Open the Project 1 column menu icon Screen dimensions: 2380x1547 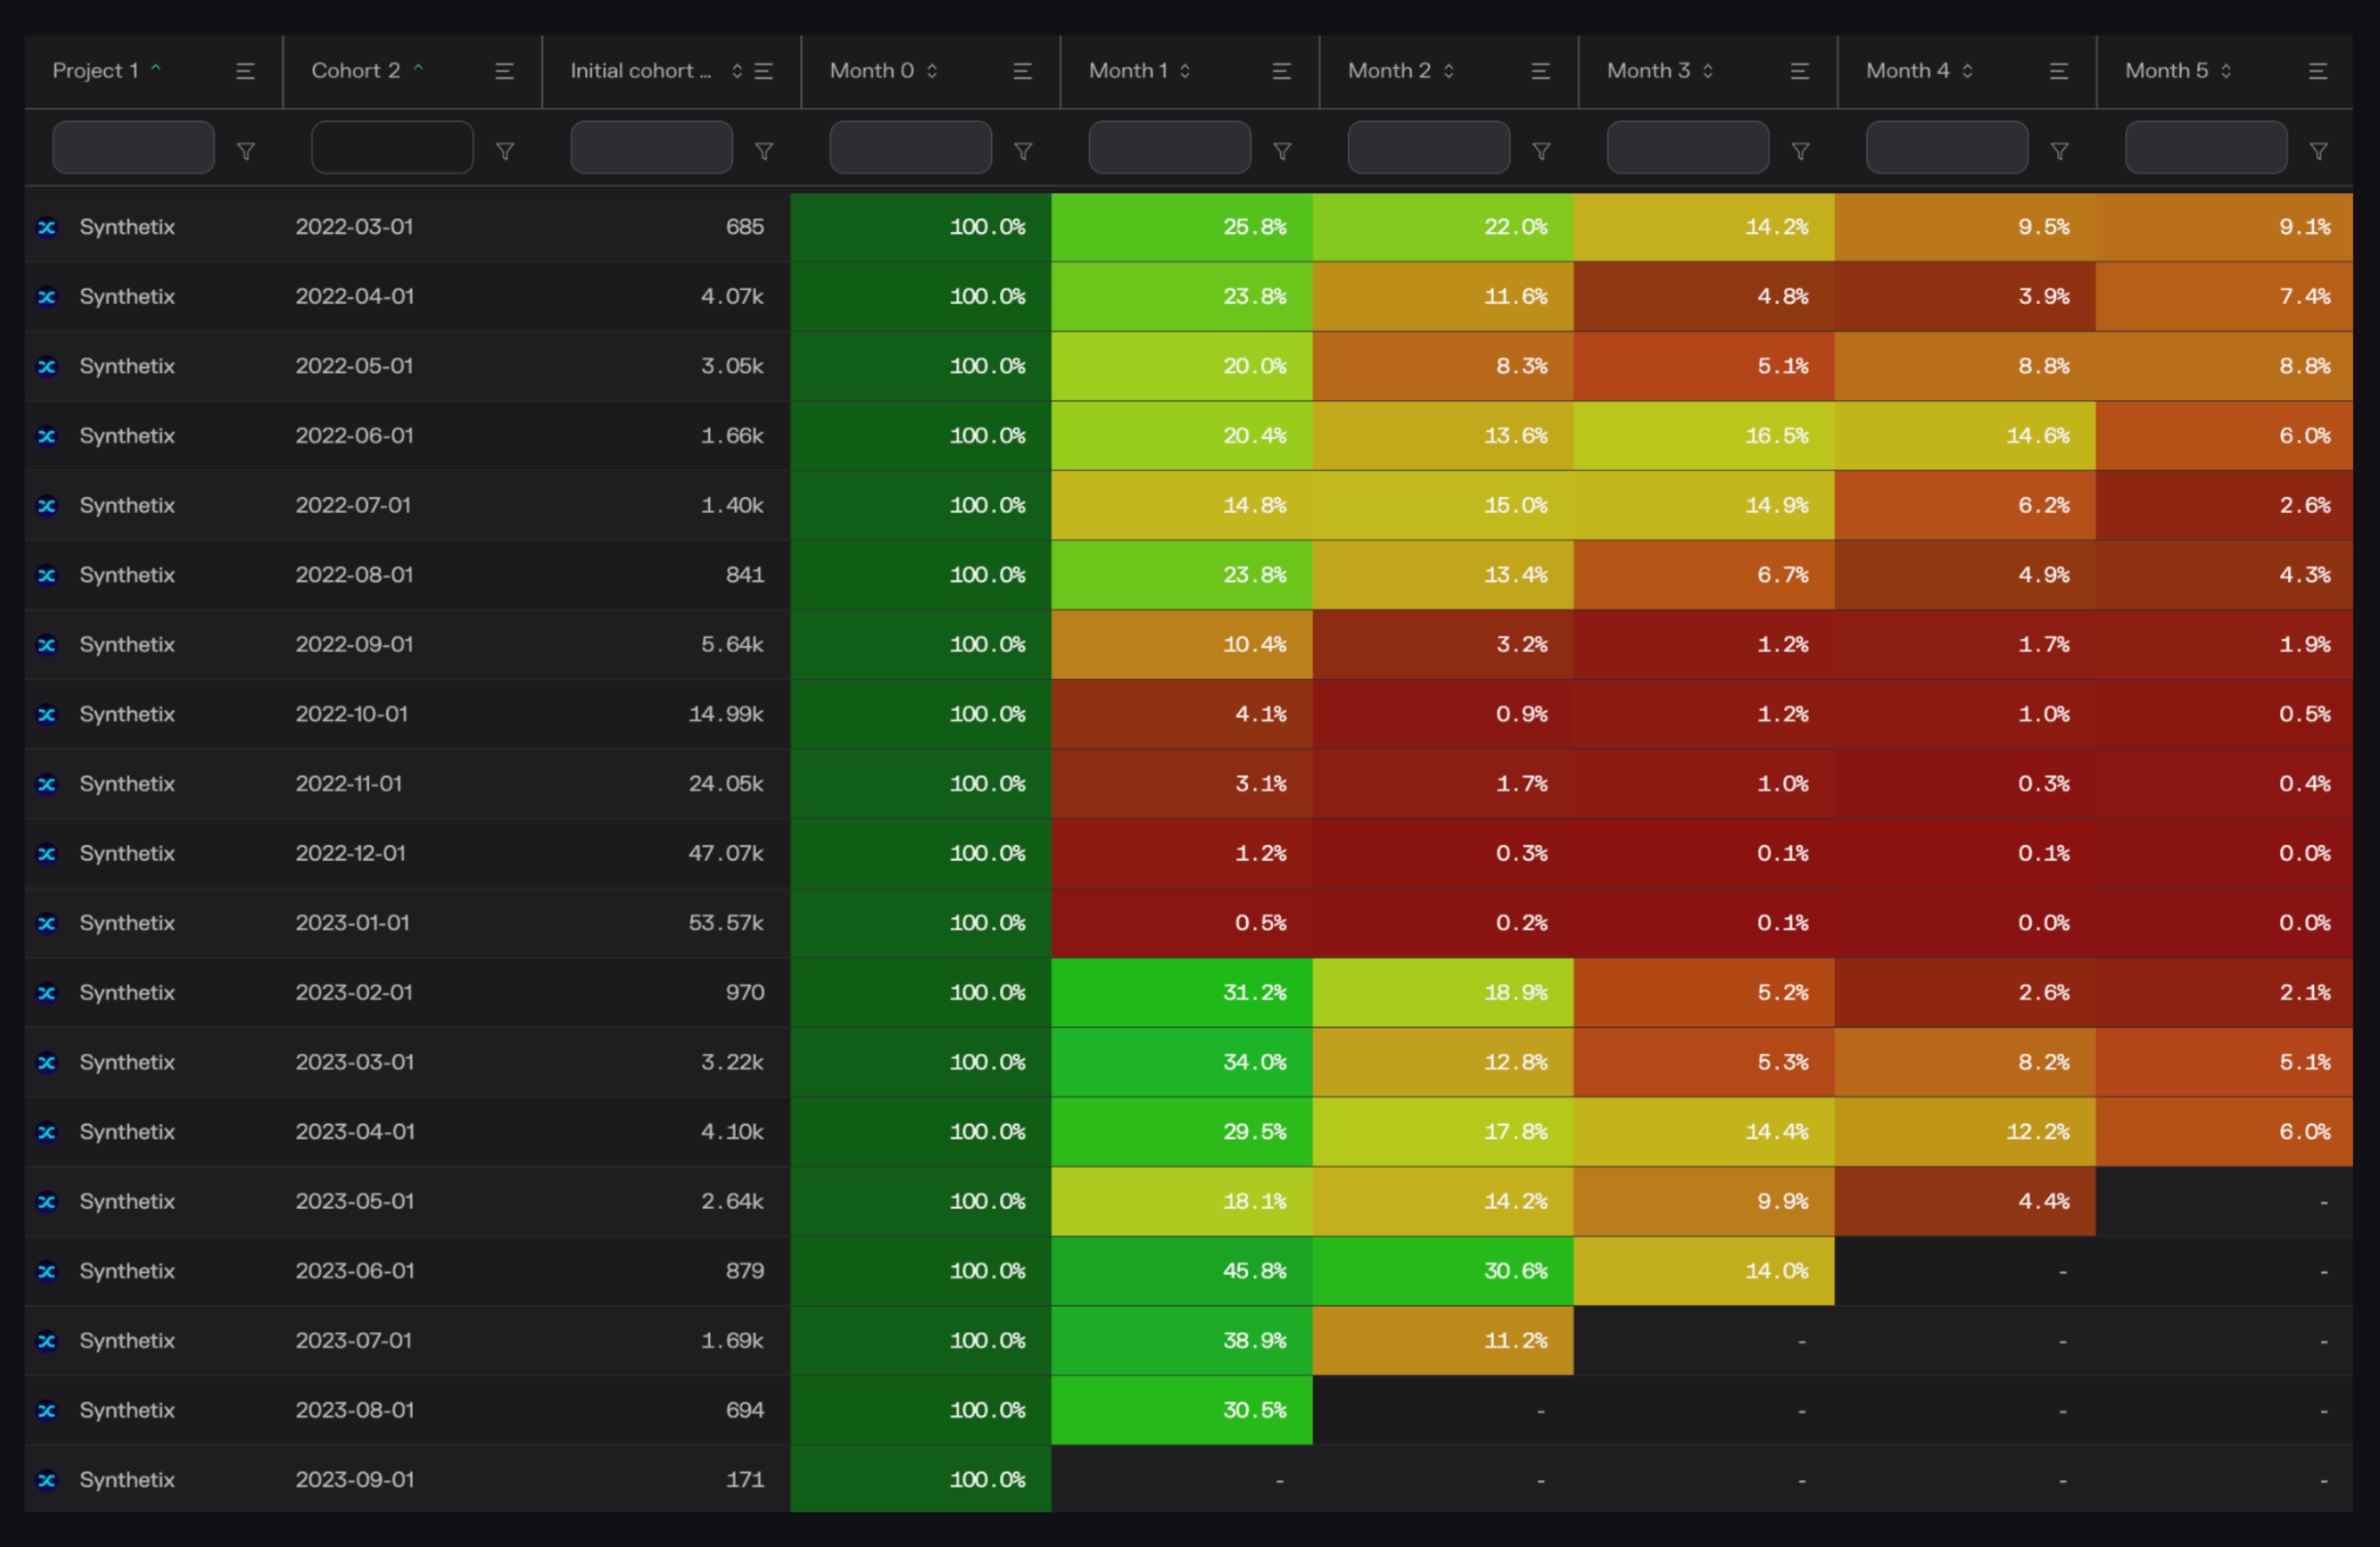coord(245,71)
